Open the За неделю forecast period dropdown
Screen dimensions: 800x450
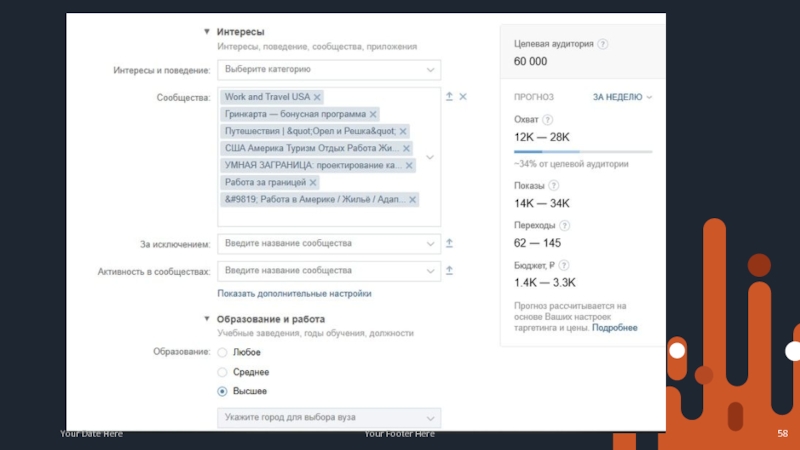pyautogui.click(x=622, y=97)
